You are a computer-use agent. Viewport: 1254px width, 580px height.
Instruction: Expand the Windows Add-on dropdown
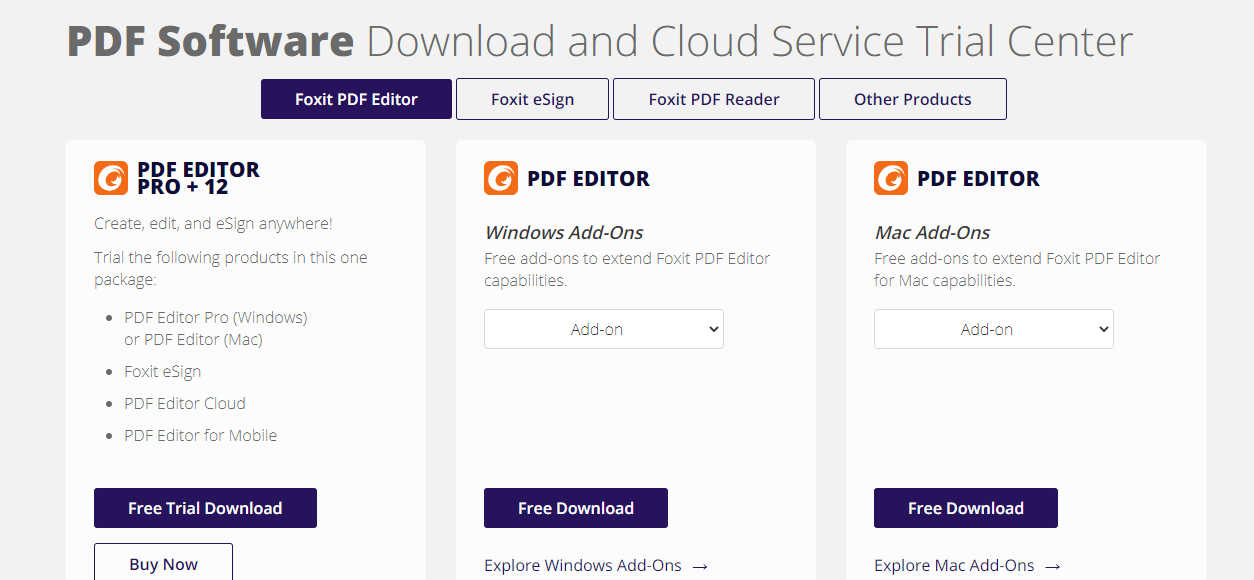(604, 329)
